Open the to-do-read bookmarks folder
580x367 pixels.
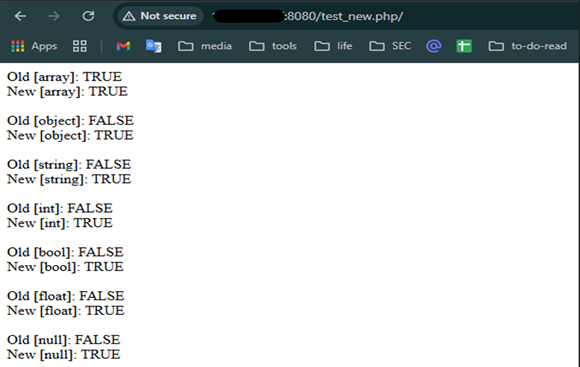pyautogui.click(x=527, y=46)
